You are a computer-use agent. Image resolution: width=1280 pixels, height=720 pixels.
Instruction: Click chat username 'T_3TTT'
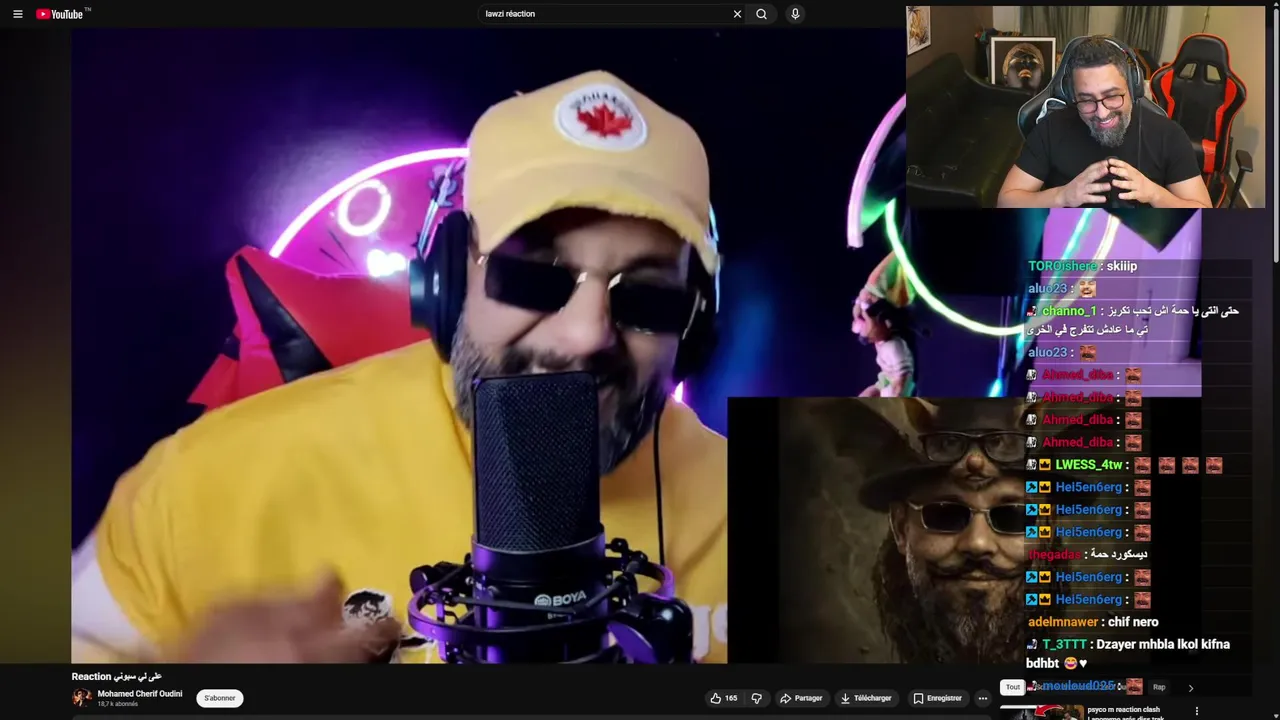tap(1064, 644)
